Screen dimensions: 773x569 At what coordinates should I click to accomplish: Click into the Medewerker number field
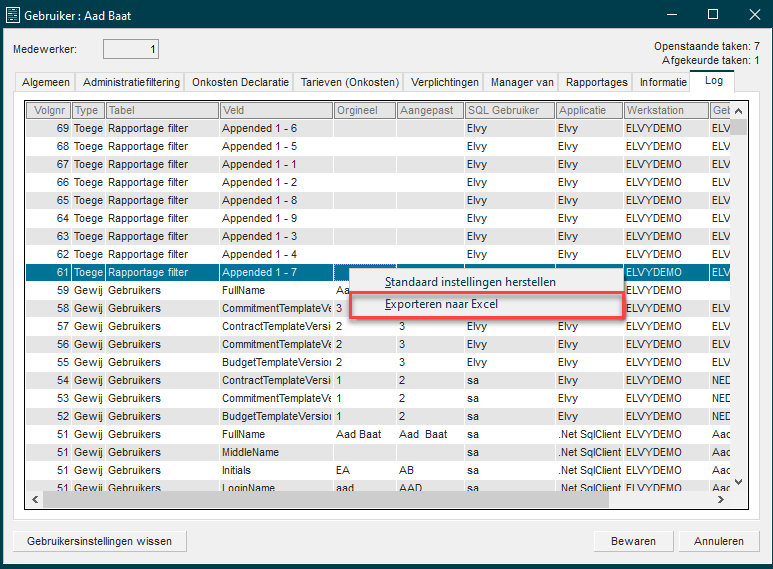[131, 49]
